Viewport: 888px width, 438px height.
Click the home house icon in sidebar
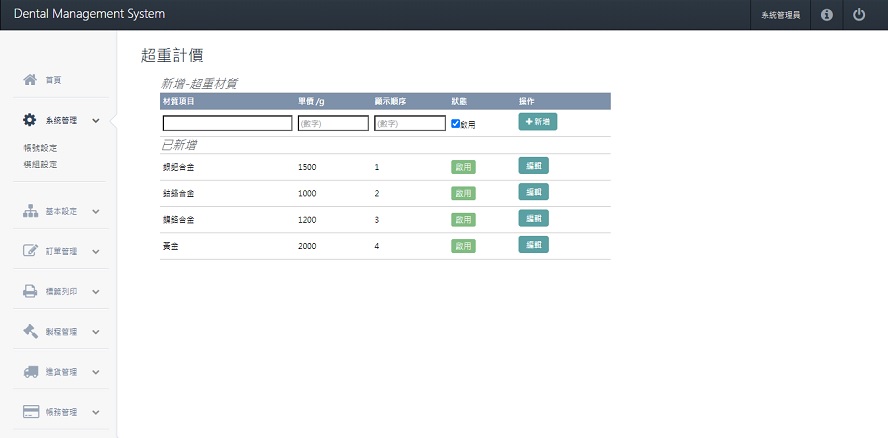coord(30,80)
